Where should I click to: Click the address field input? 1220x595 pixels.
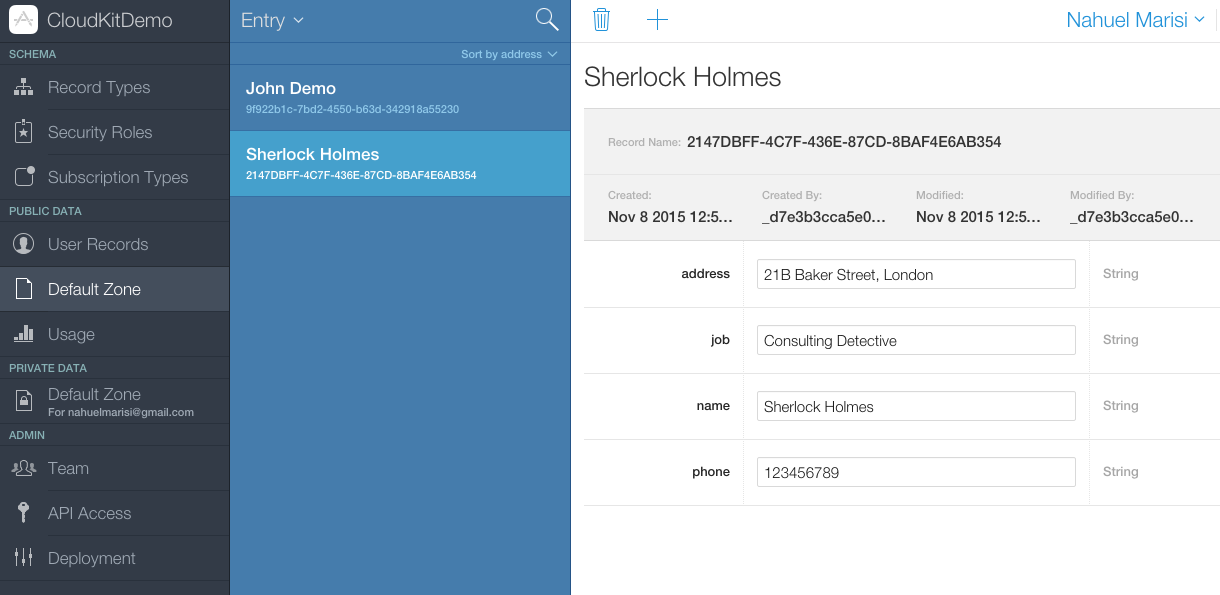click(916, 274)
